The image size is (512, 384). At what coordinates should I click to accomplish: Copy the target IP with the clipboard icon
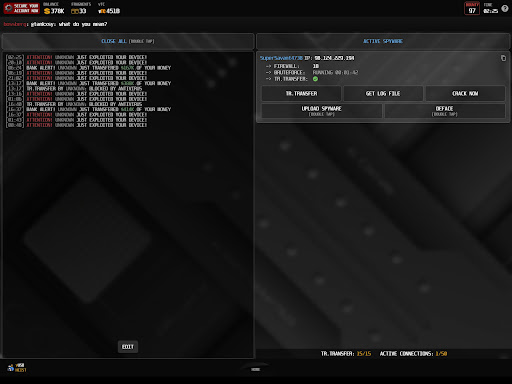(x=503, y=58)
